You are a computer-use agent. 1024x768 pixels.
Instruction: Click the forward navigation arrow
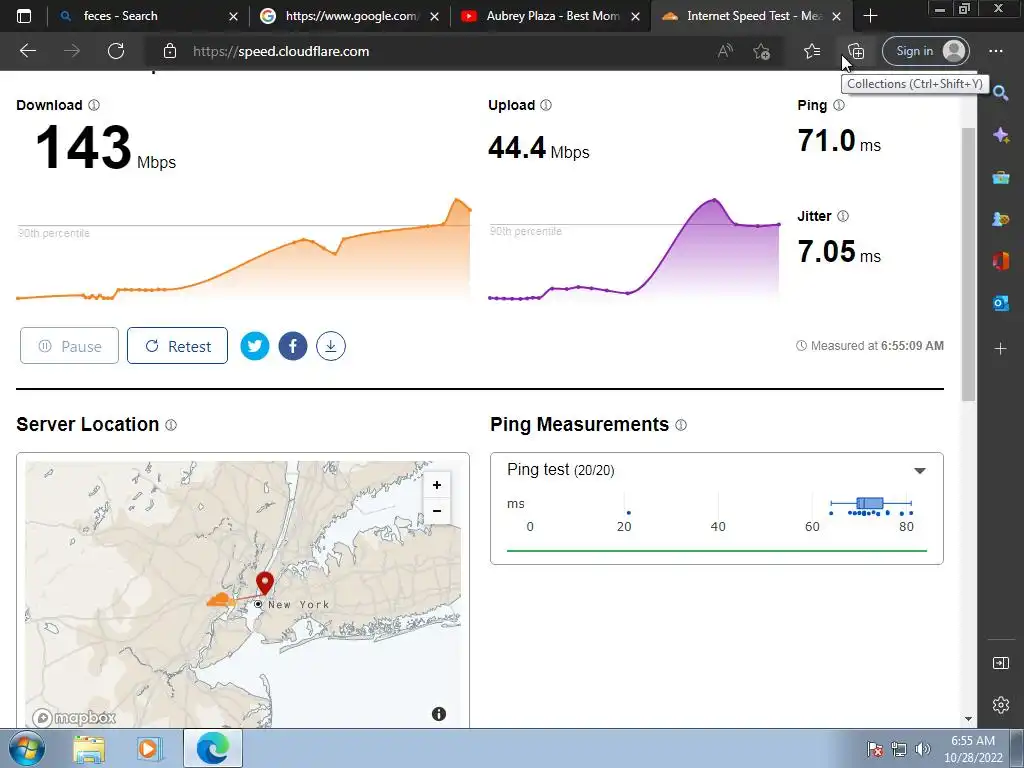coord(72,51)
